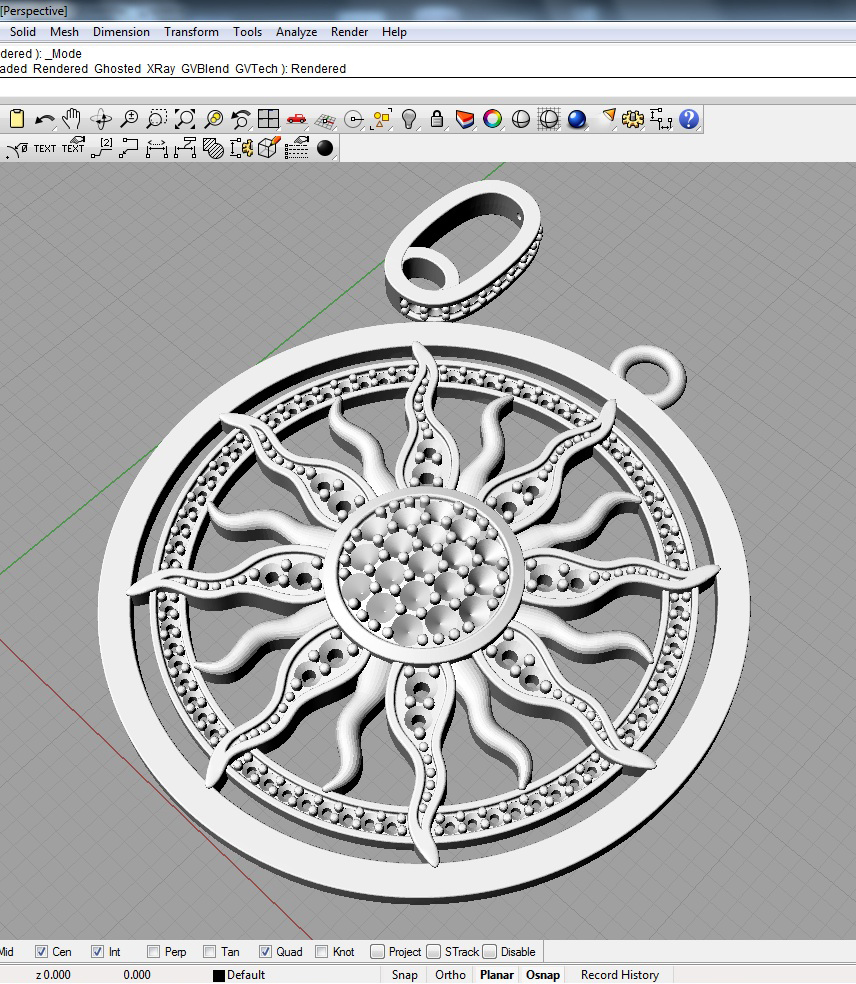Open the Edit Layers icon
856x984 pixels.
tap(464, 119)
